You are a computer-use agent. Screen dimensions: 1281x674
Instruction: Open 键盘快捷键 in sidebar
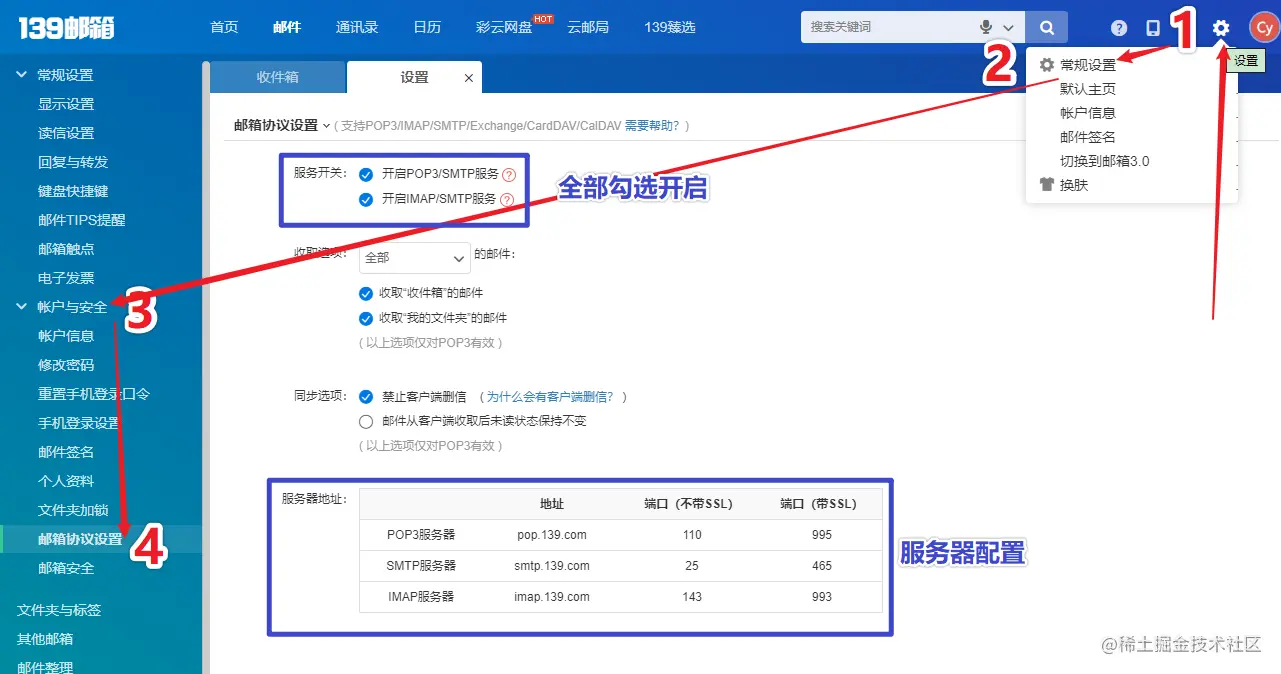click(x=73, y=191)
